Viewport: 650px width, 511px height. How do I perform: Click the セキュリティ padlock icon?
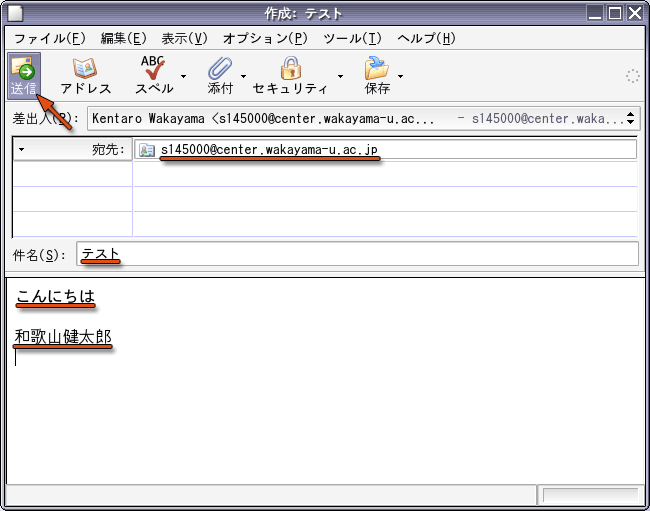click(x=291, y=68)
